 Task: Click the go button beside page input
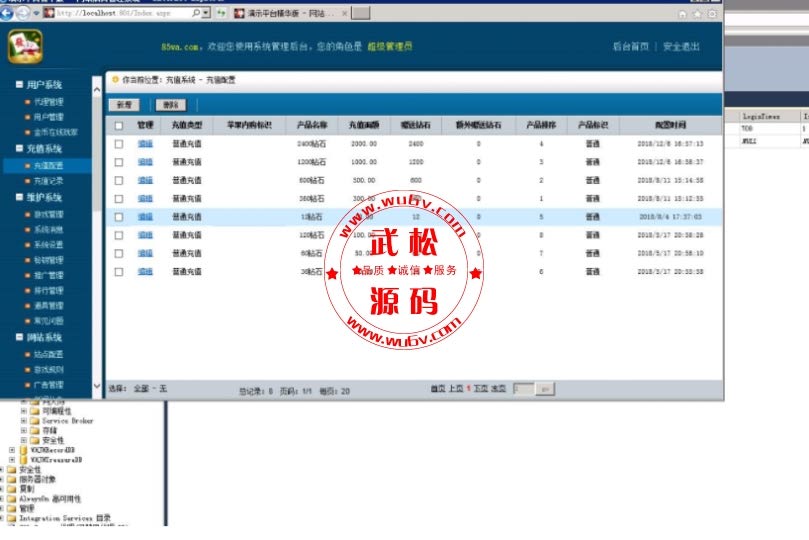pos(545,389)
